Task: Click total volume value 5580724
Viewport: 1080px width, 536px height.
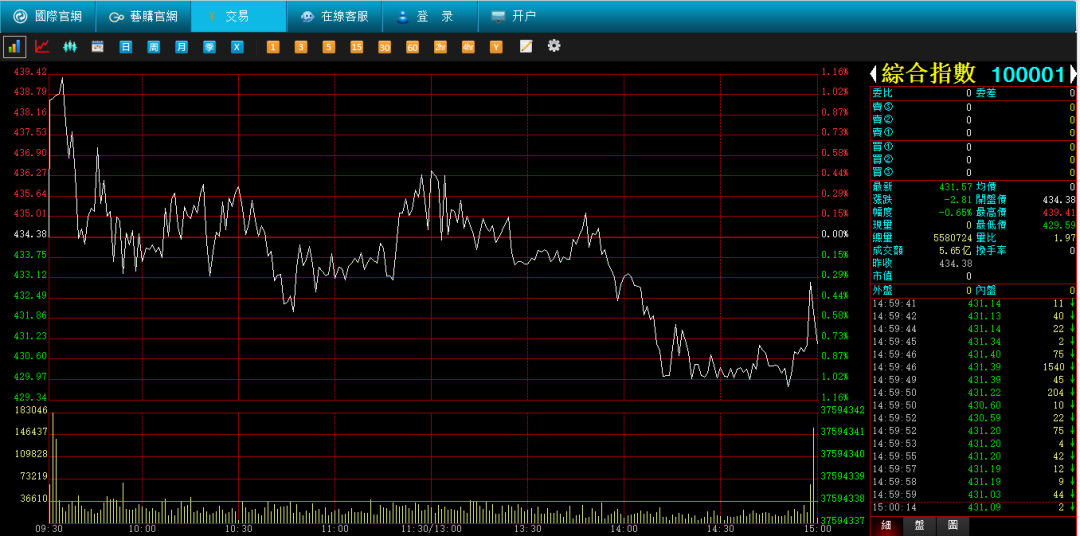Action: point(953,238)
